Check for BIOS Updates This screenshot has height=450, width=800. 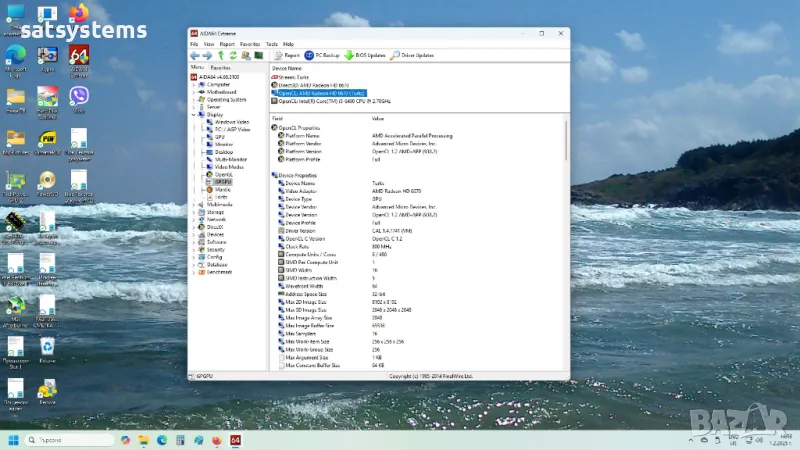364,55
